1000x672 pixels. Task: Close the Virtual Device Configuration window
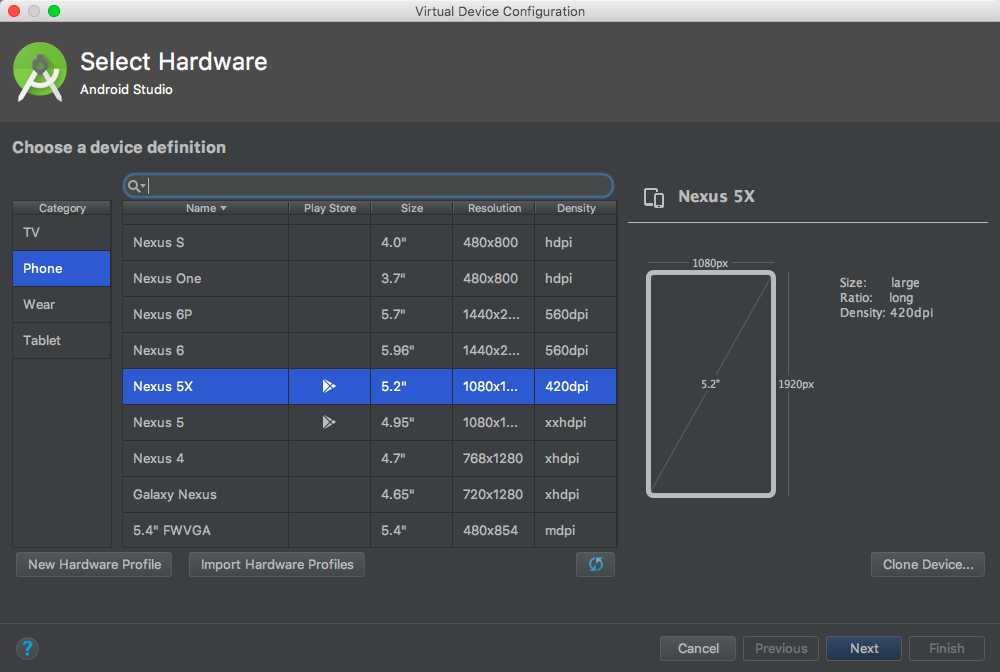[14, 11]
